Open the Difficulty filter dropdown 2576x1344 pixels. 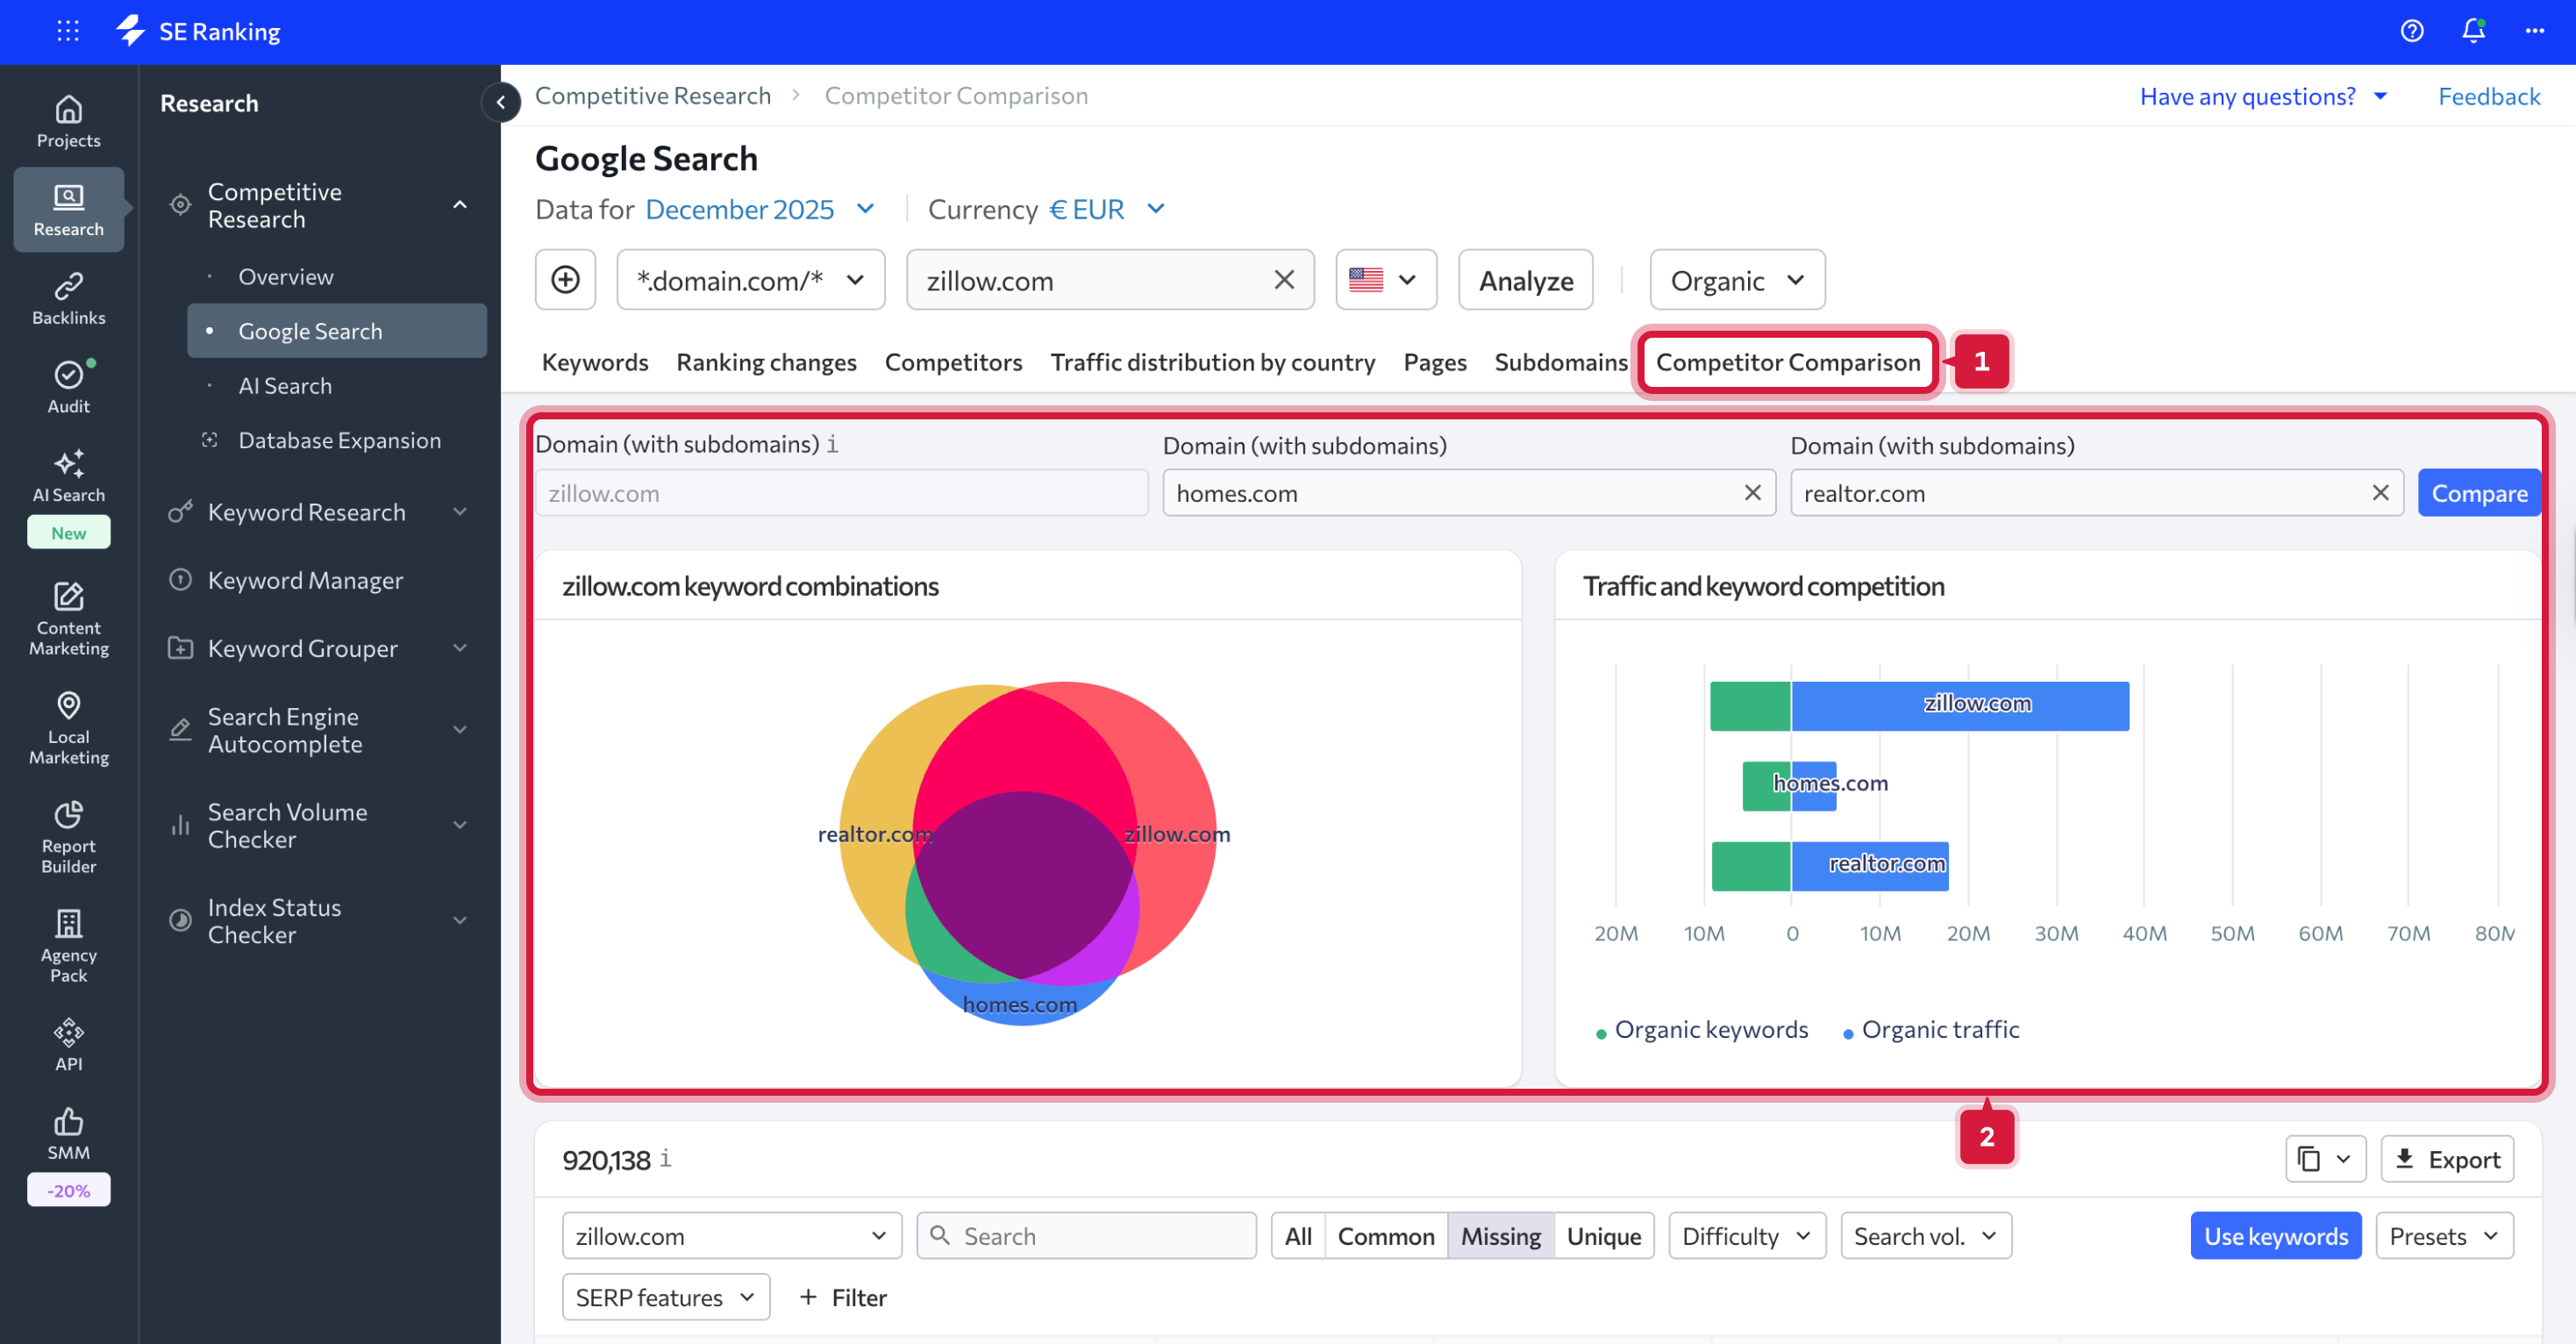coord(1746,1236)
